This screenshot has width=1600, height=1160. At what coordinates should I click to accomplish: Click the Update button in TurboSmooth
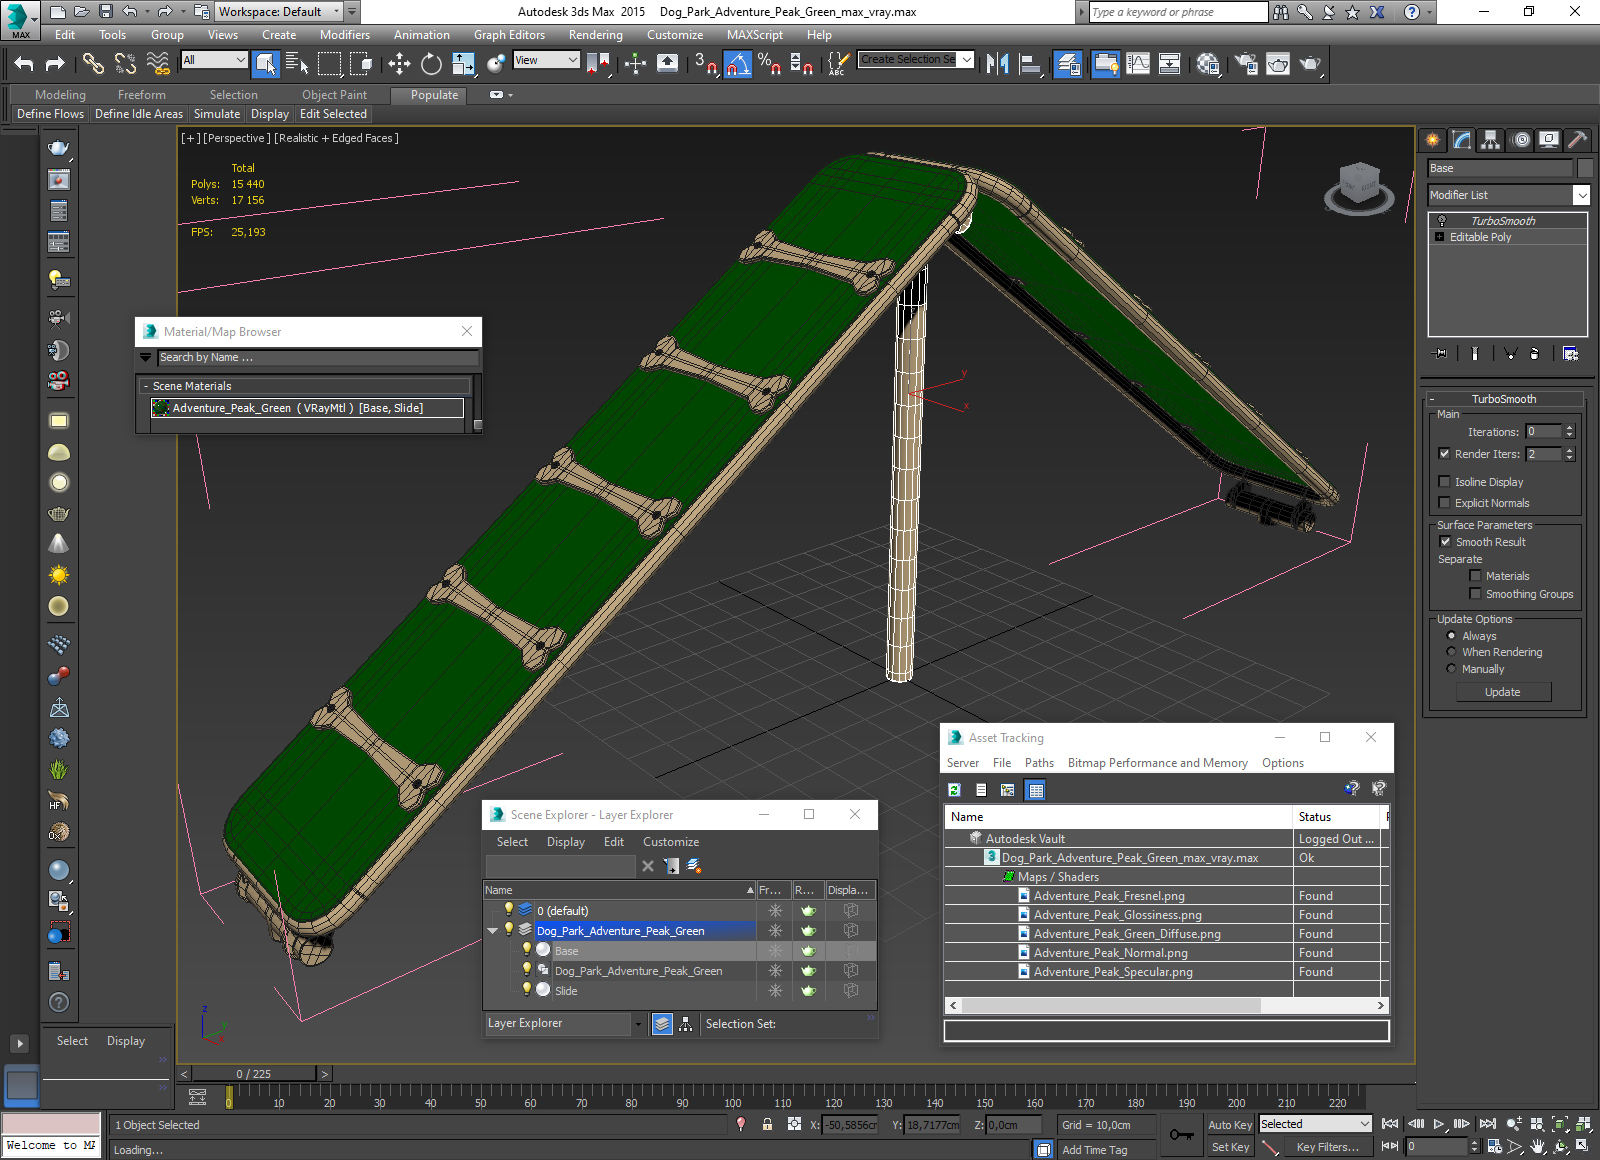(x=1503, y=692)
